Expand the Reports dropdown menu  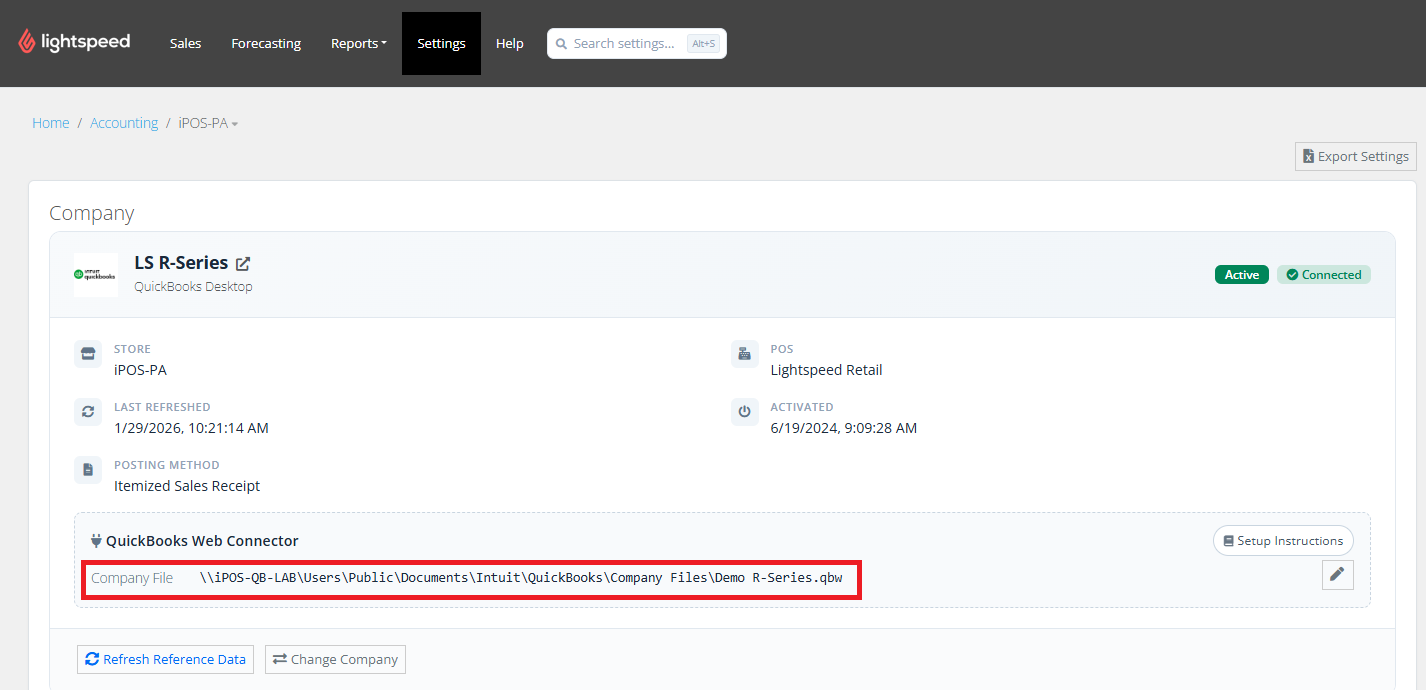[358, 43]
